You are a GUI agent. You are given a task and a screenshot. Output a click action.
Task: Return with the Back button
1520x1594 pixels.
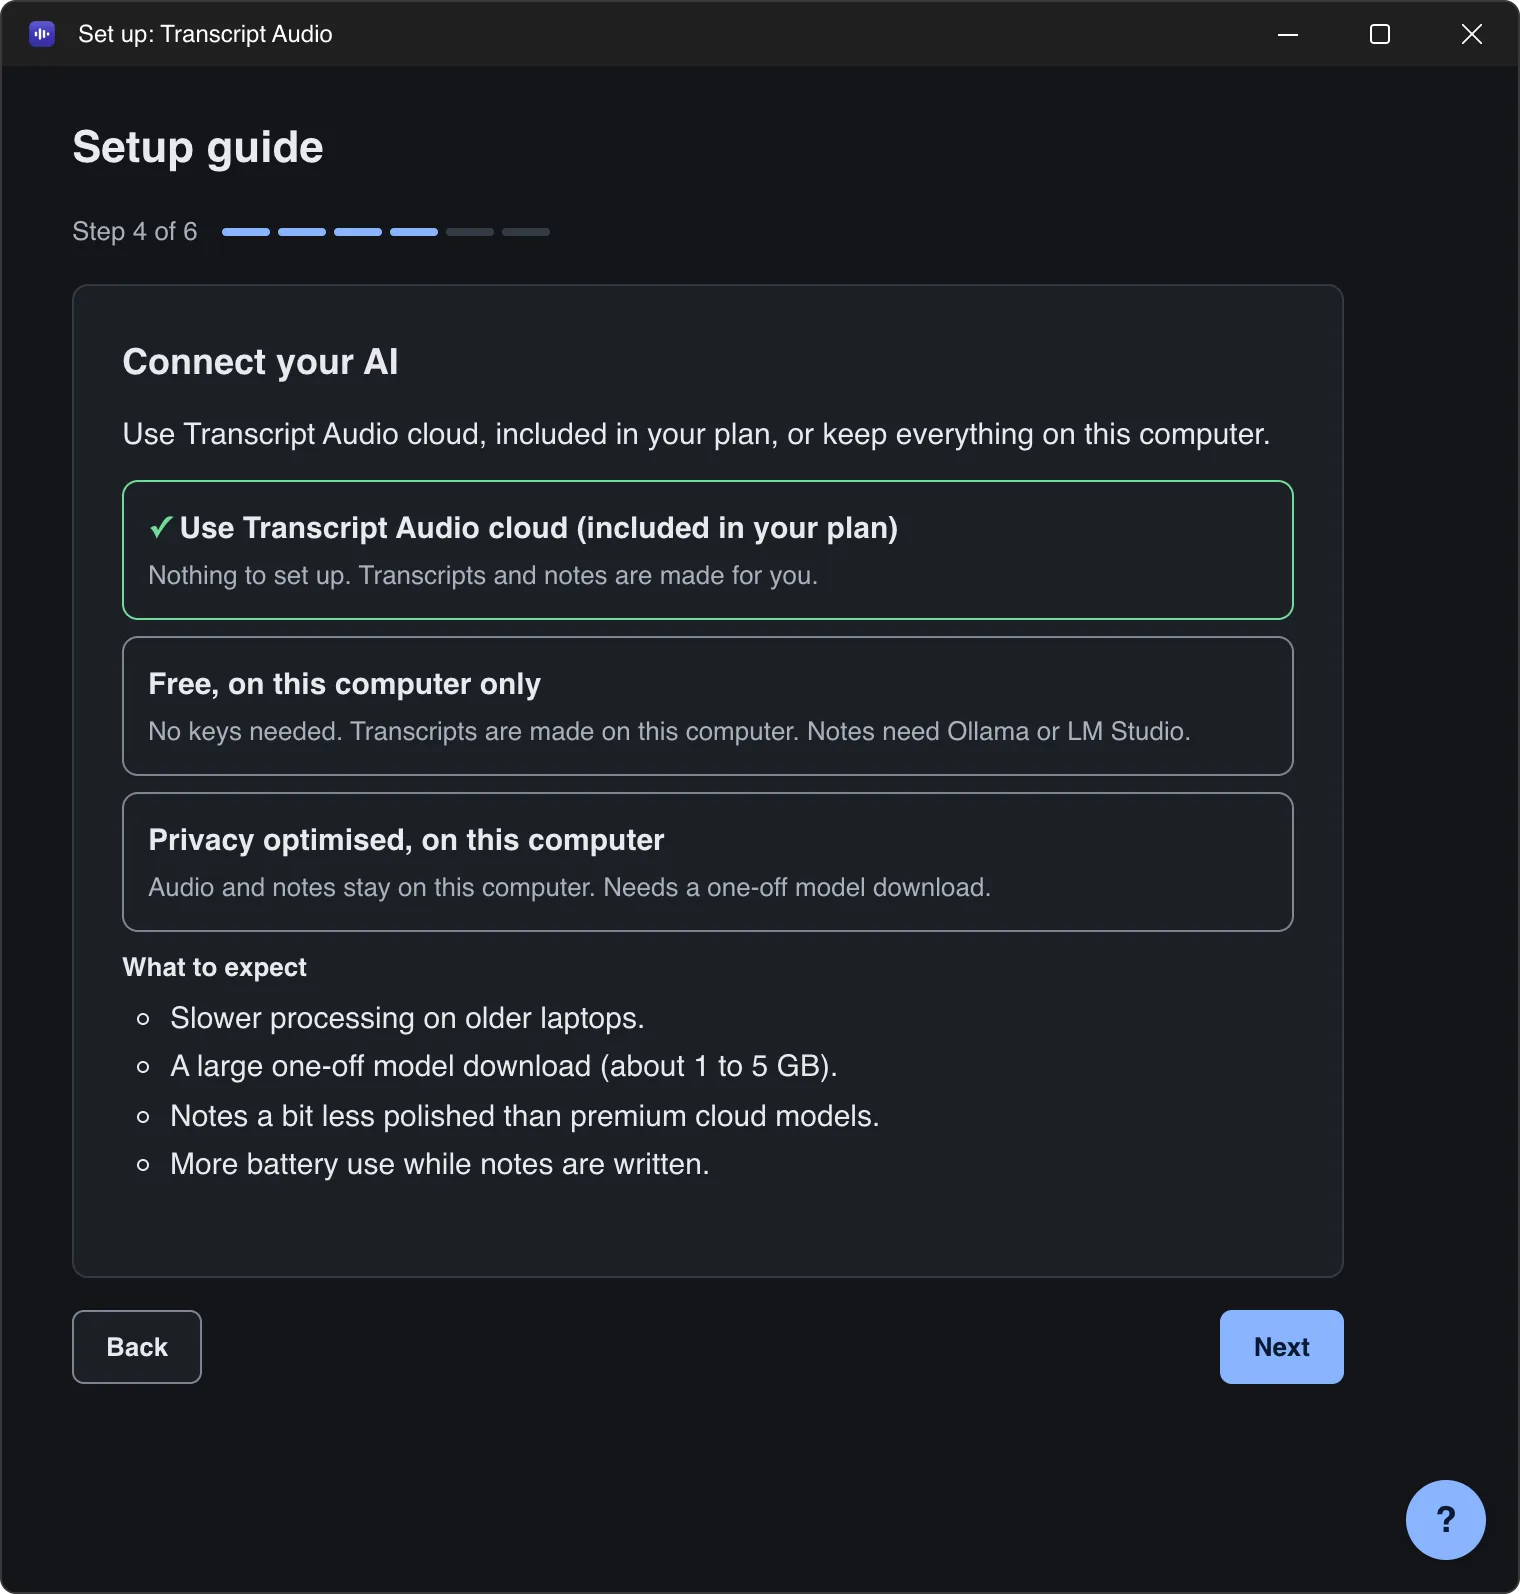(x=137, y=1347)
